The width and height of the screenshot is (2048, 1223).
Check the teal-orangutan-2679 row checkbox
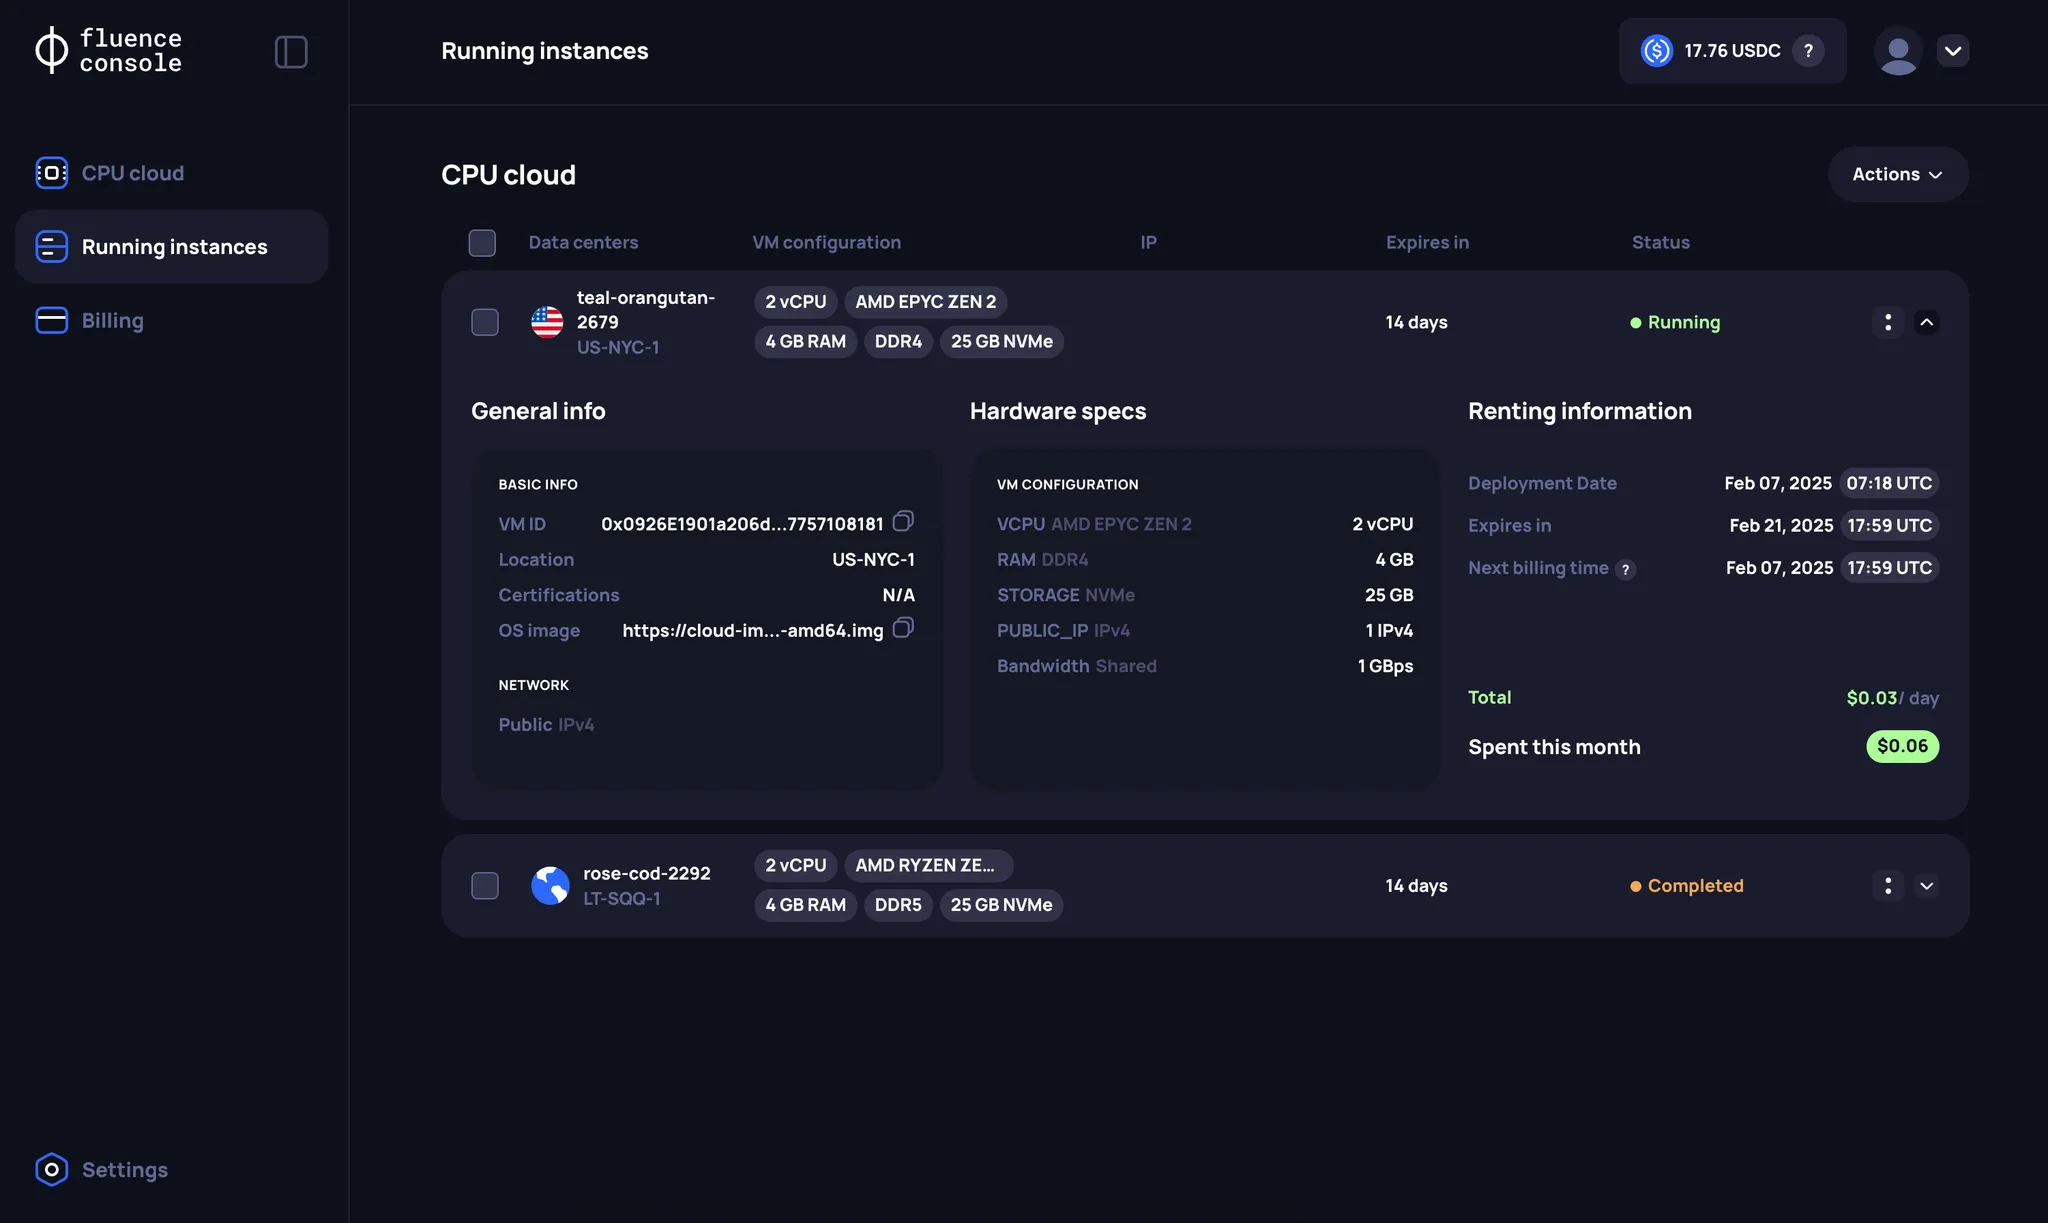(x=485, y=321)
